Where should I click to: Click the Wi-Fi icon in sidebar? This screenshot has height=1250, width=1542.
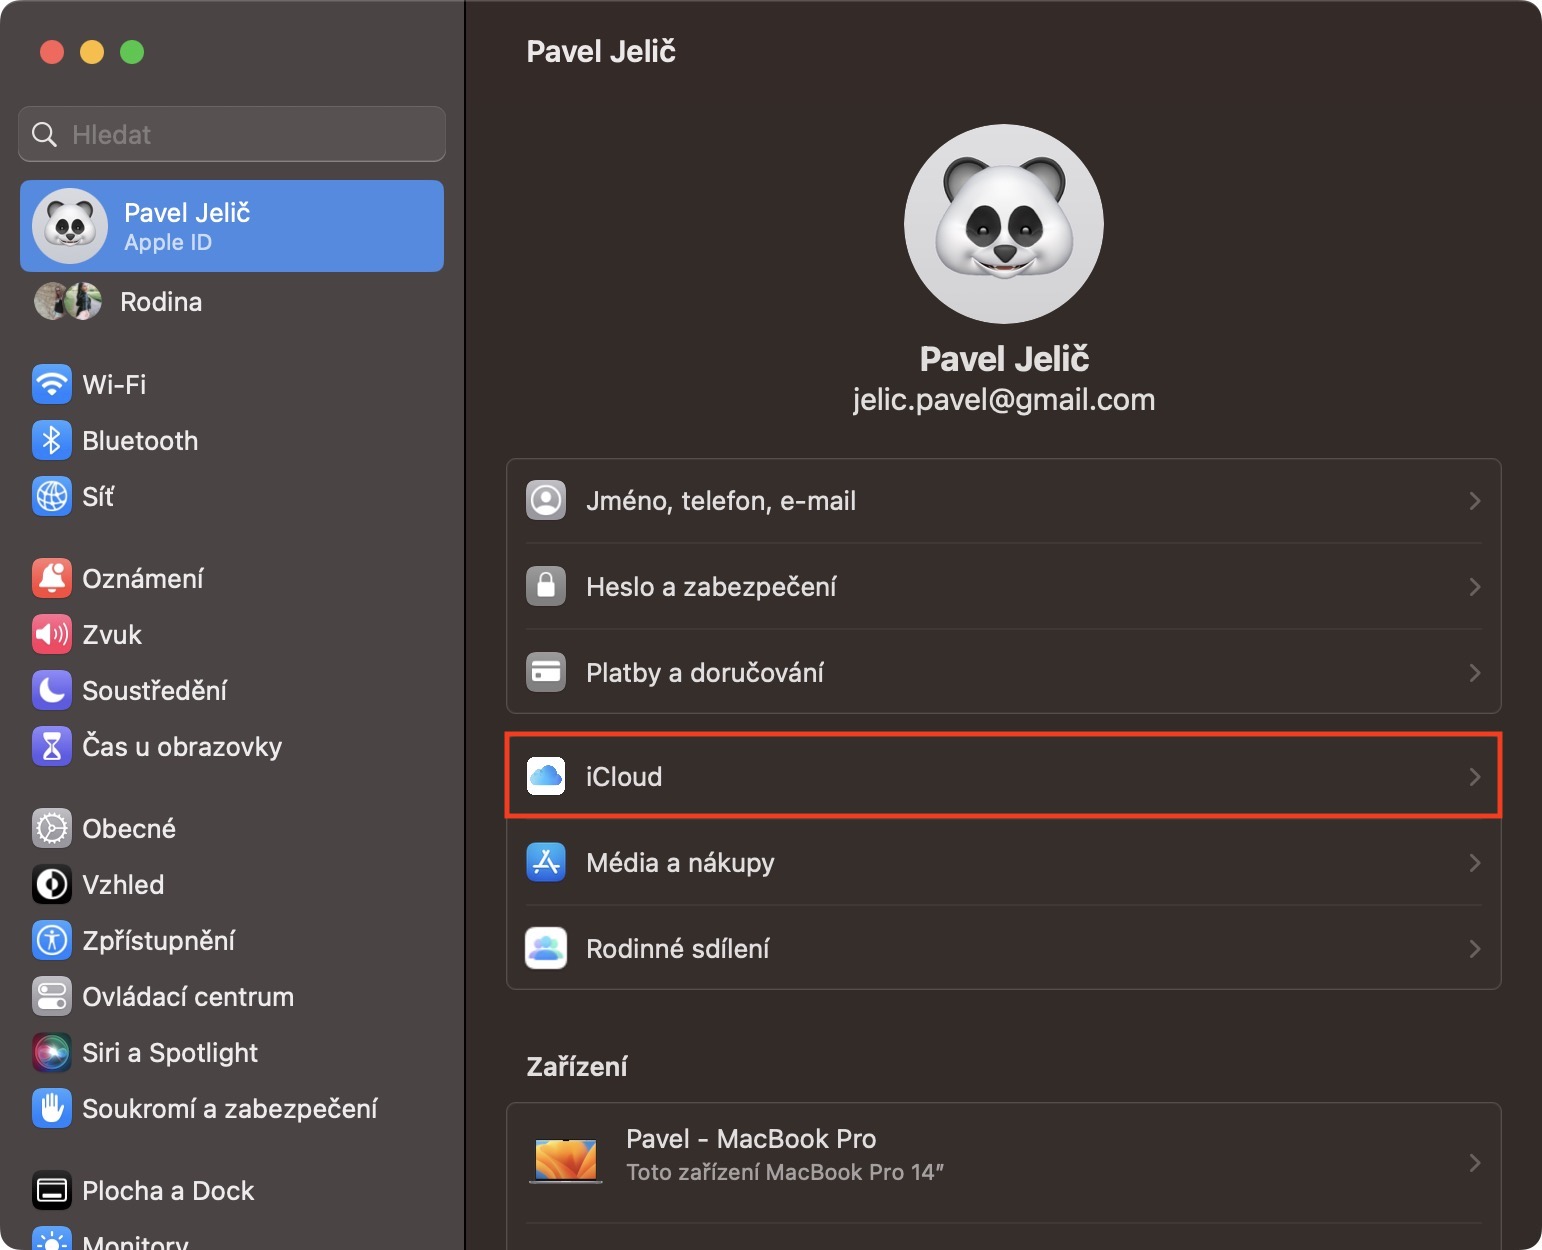(x=52, y=384)
